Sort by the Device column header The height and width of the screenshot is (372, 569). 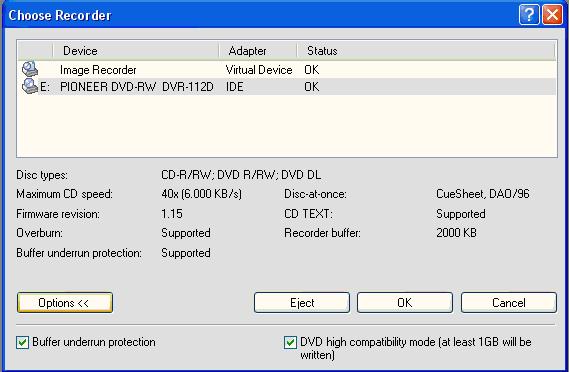tap(136, 51)
